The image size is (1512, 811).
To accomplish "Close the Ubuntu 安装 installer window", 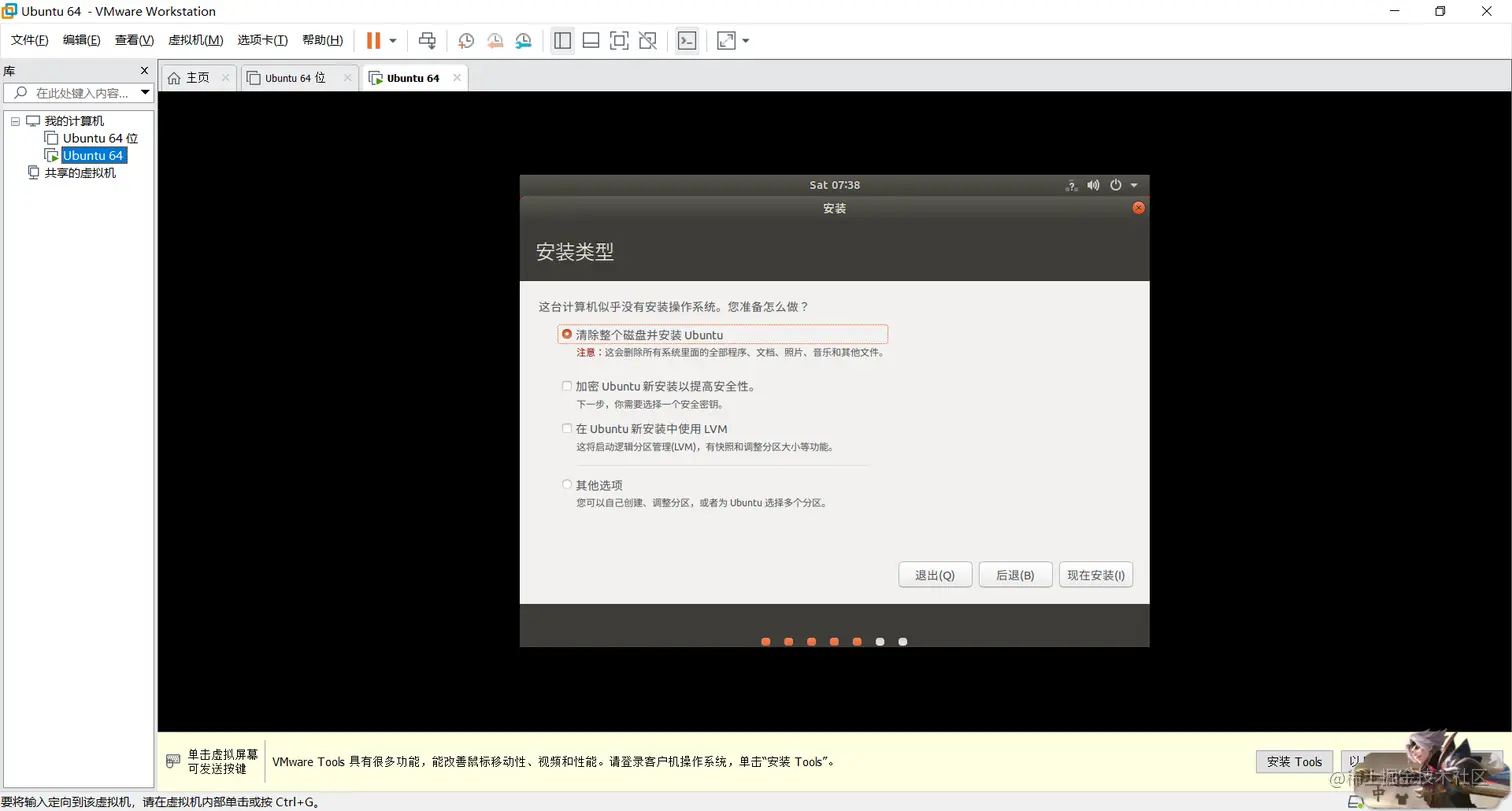I will click(1138, 208).
